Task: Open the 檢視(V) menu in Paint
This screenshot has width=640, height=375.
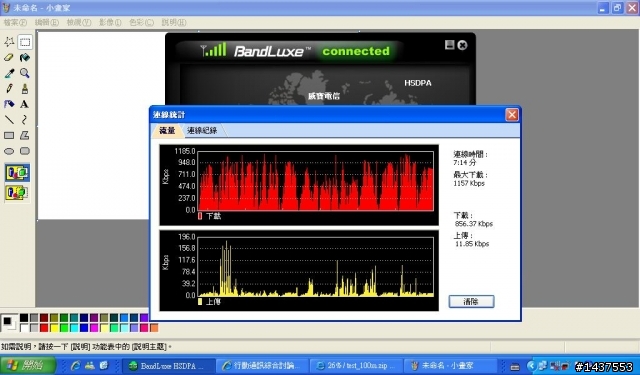Action: click(x=79, y=22)
